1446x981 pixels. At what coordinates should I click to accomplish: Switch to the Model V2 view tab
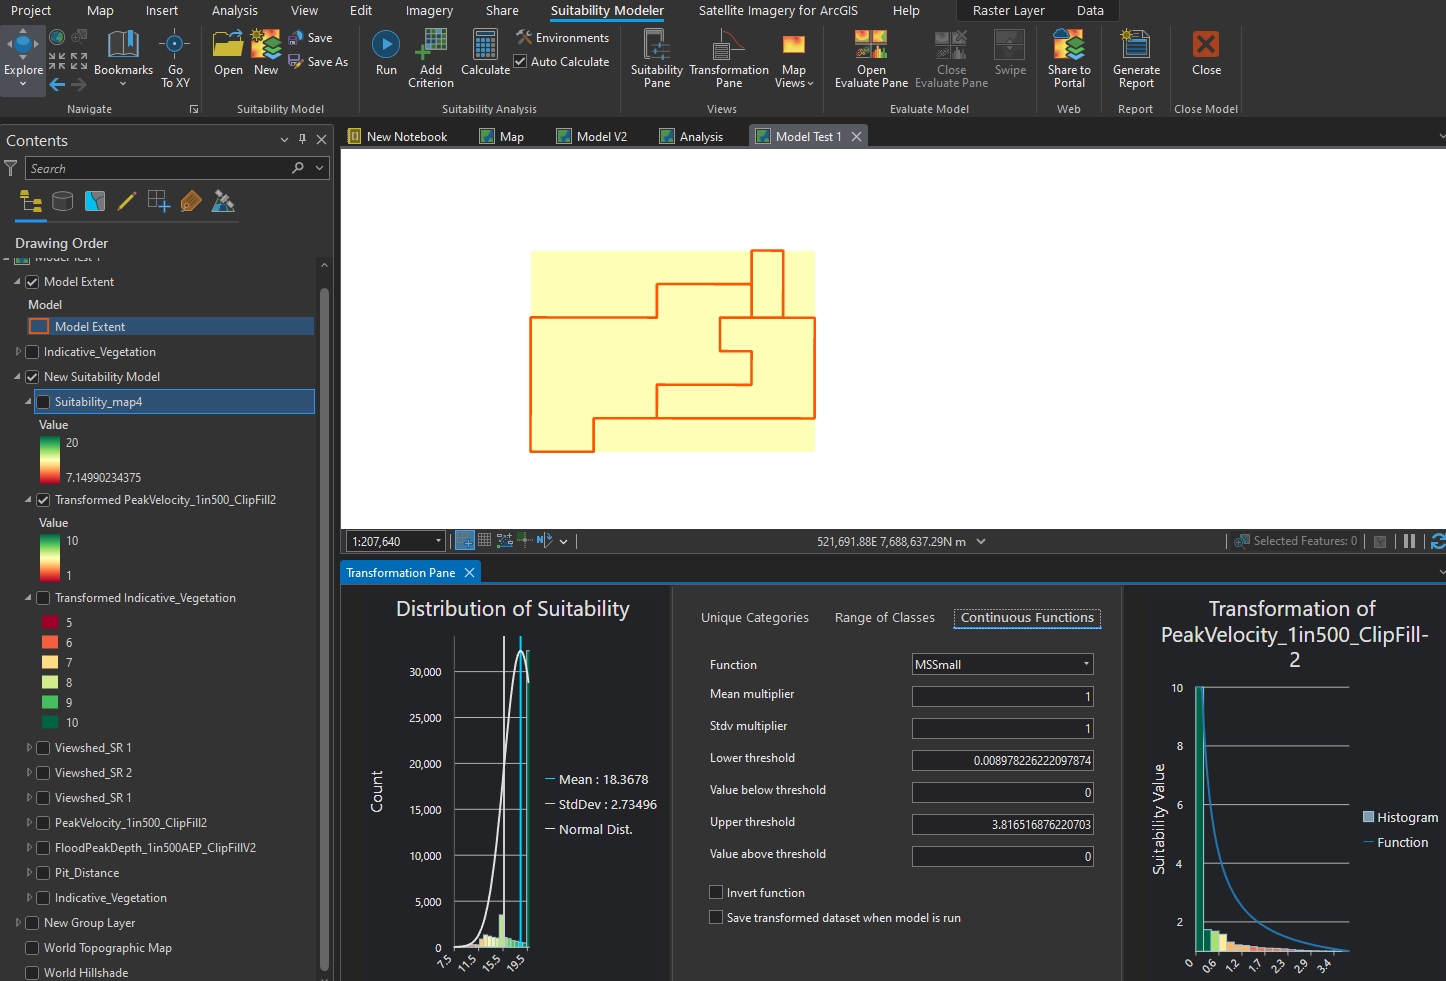(592, 137)
